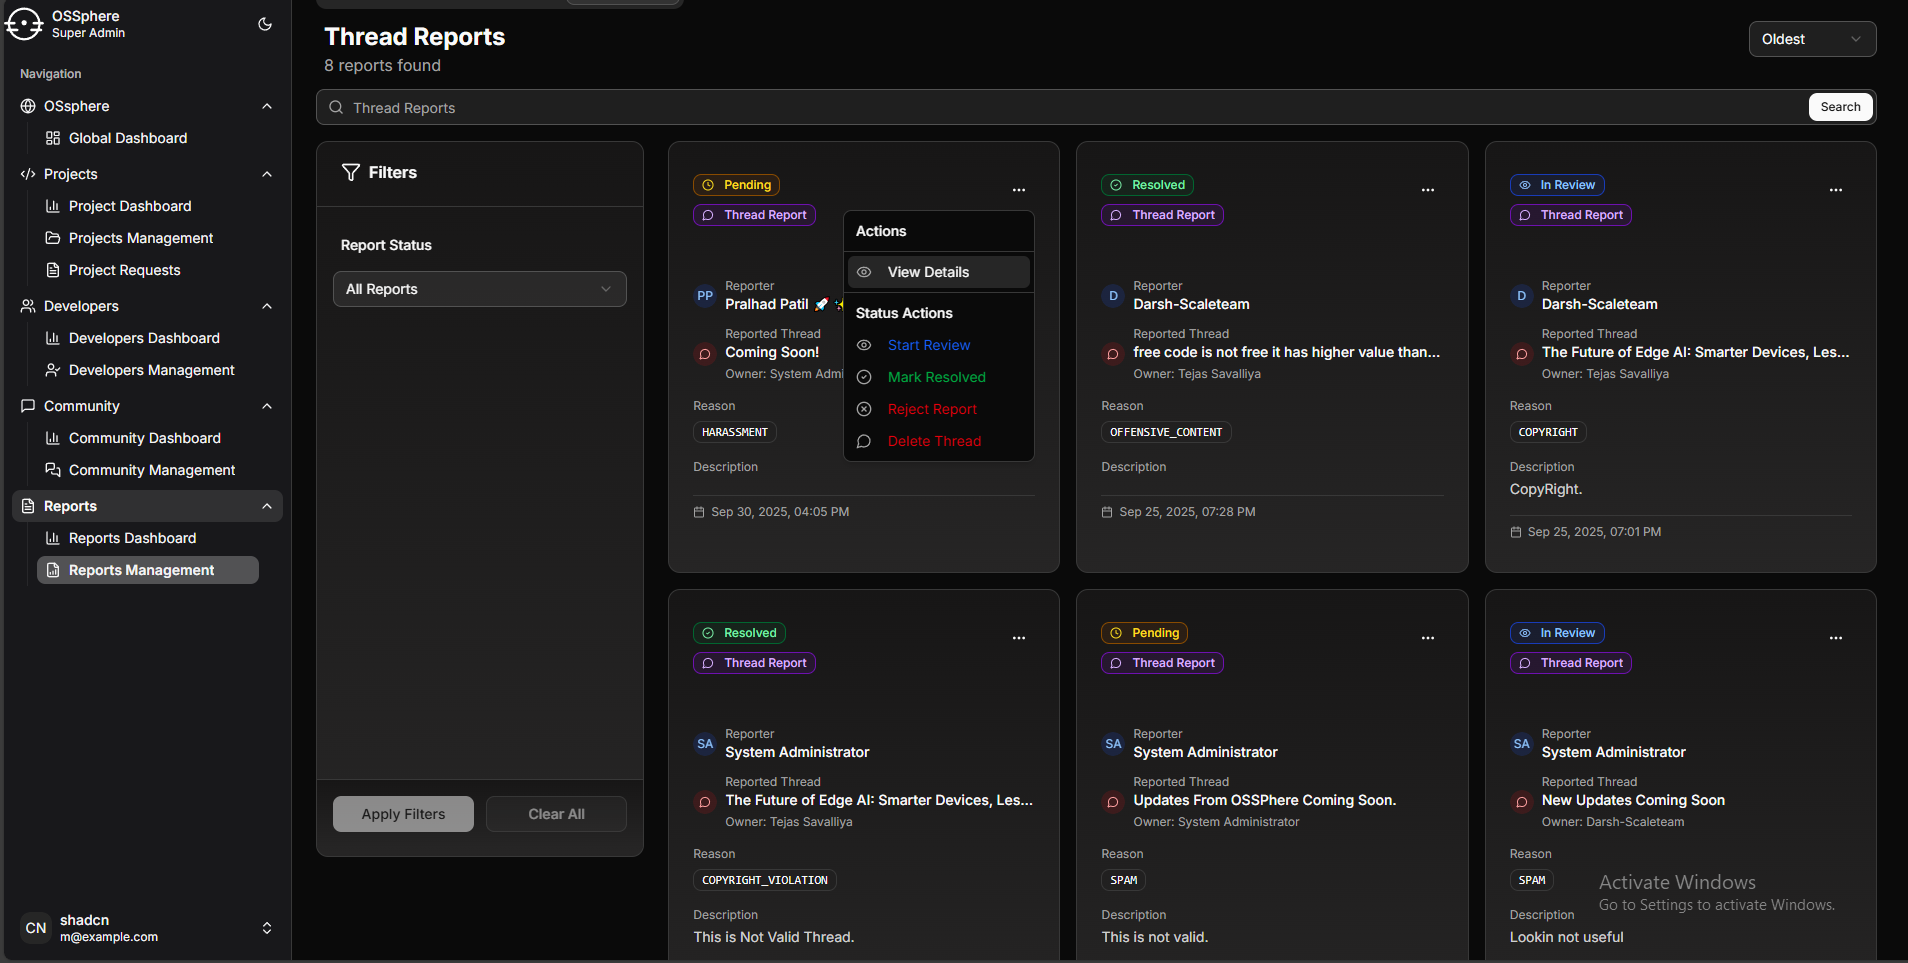This screenshot has width=1908, height=963.
Task: Click In Review badge on the COPYRIGHT report
Action: pyautogui.click(x=1557, y=185)
